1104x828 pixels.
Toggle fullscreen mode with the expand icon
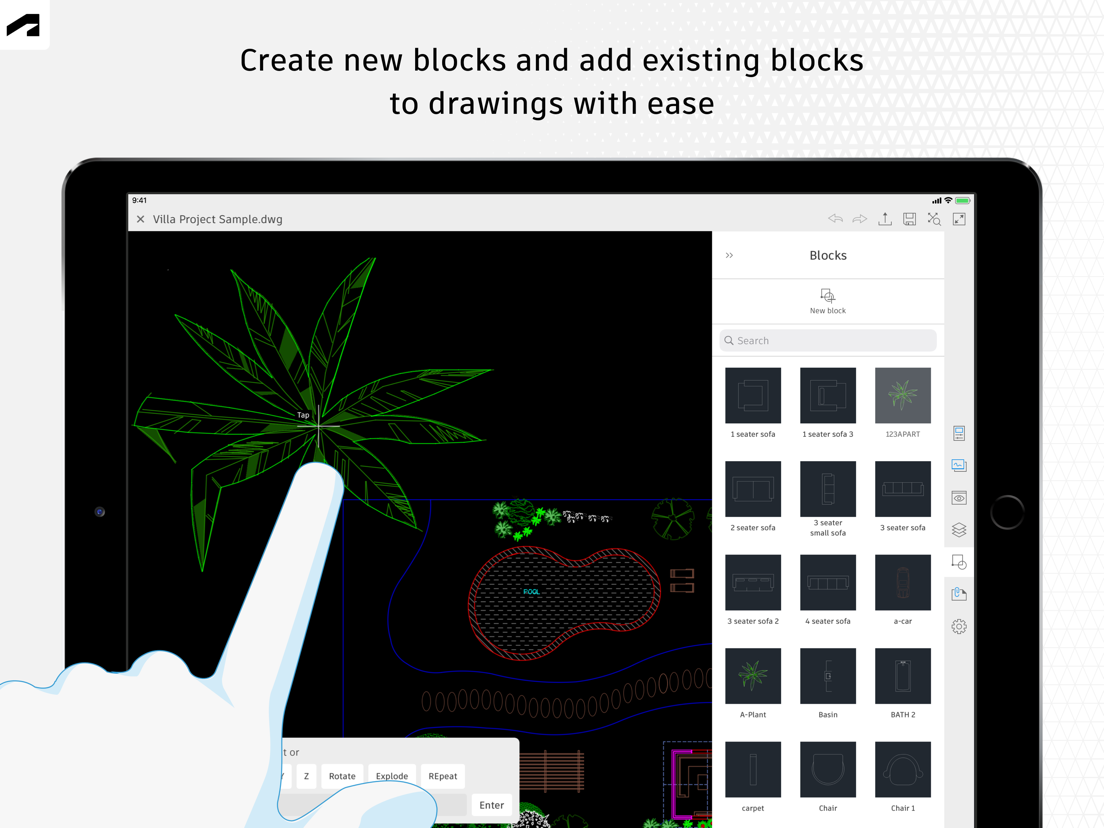pos(957,218)
